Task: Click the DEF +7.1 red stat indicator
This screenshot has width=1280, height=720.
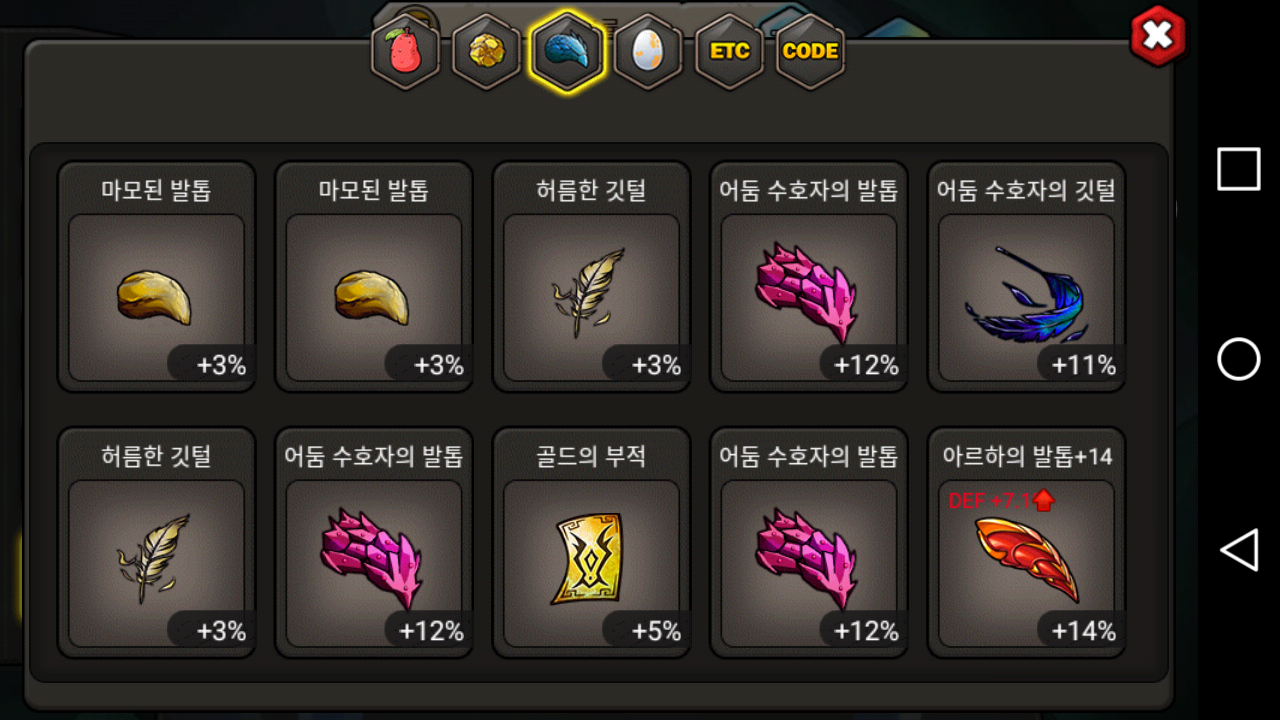Action: click(1001, 501)
